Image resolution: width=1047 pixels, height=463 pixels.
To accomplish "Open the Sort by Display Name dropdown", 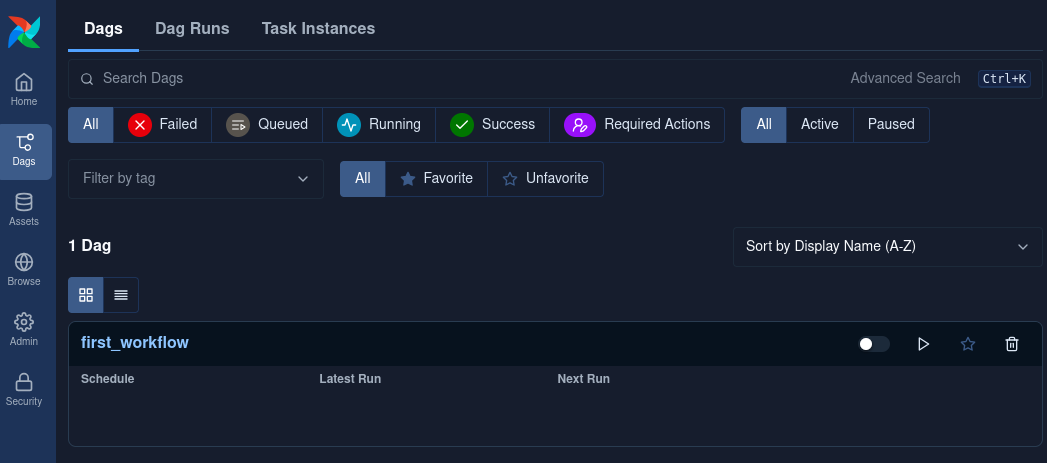I will coord(887,247).
